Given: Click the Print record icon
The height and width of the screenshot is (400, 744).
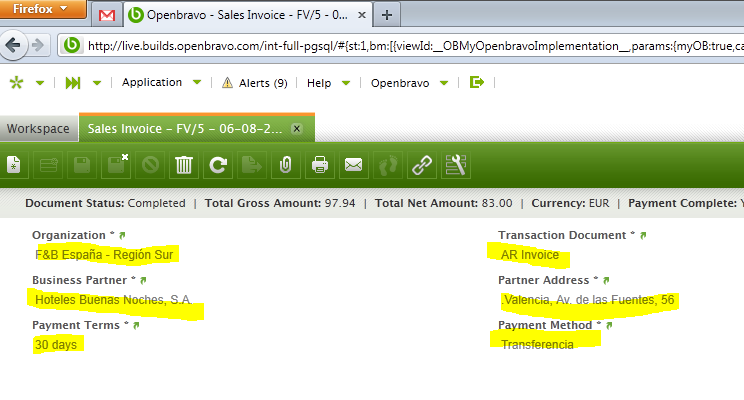Looking at the screenshot, I should 320,165.
